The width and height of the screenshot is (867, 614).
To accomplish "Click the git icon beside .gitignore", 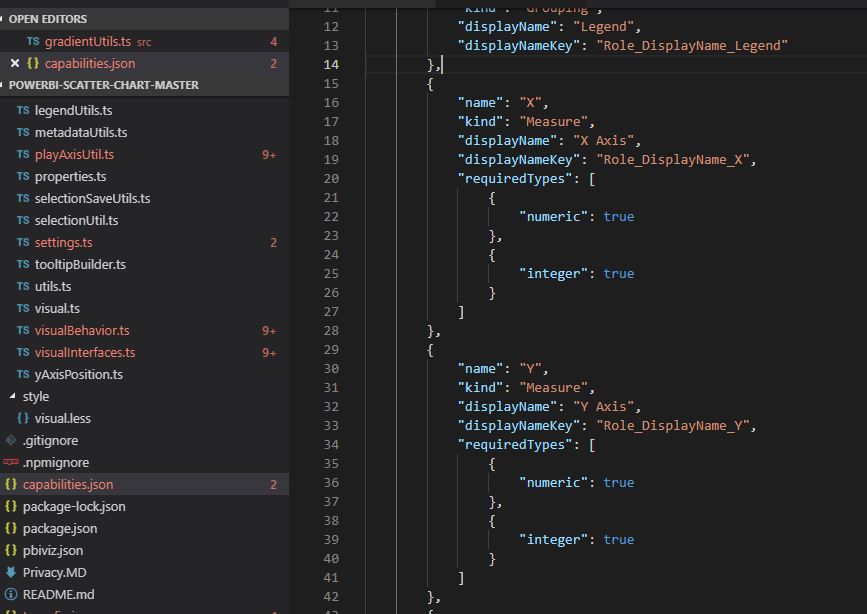I will click(11, 440).
